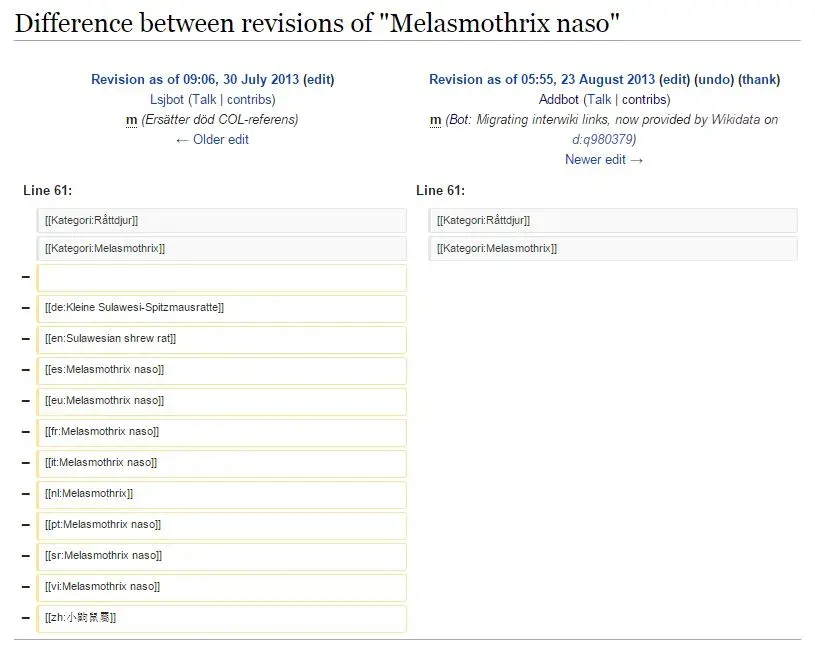Screen dimensions: 815x650
Task: Select '[[it:Melasmothrix naso]]' removed line
Action: click(x=222, y=463)
